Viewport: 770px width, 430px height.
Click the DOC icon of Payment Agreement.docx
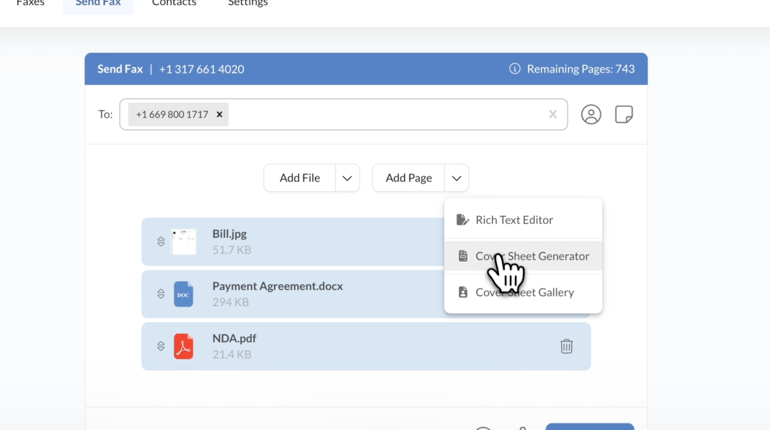tap(183, 294)
